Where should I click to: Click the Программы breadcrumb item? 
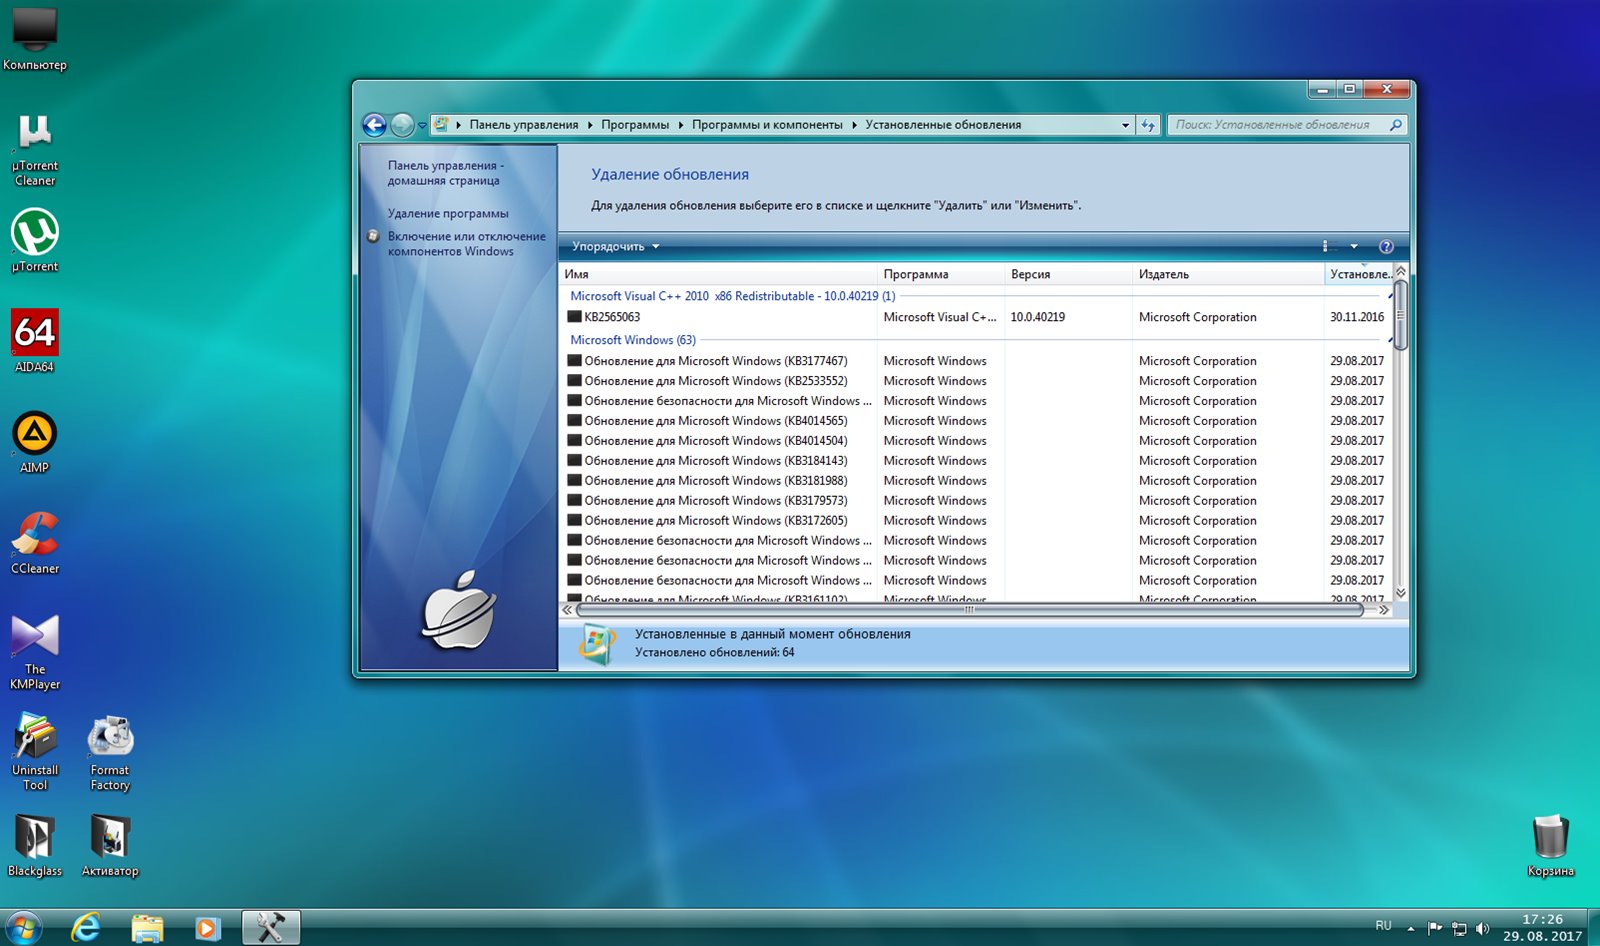(x=635, y=125)
